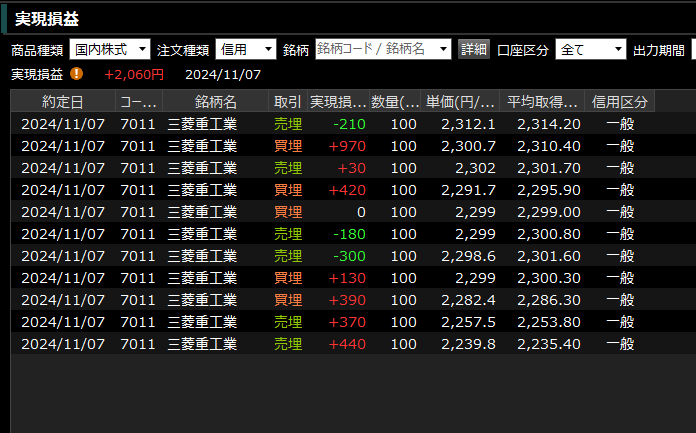Sort by the 数量(... column header
The height and width of the screenshot is (433, 696).
coord(395,102)
